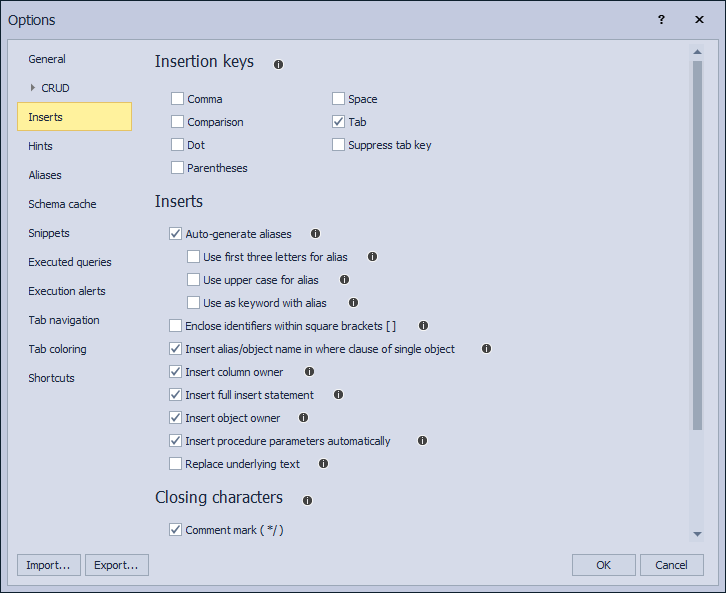The image size is (726, 593).
Task: Confirm options with OK button
Action: [603, 565]
